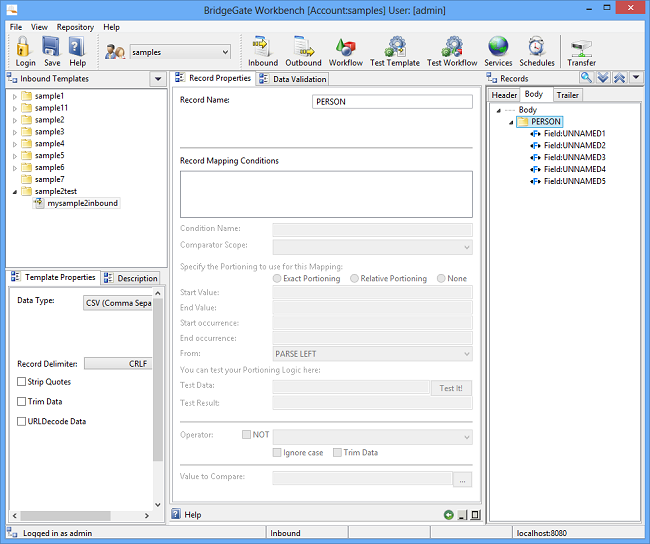650x544 pixels.
Task: Click the Record Mapping Conditions list box
Action: [x=326, y=194]
